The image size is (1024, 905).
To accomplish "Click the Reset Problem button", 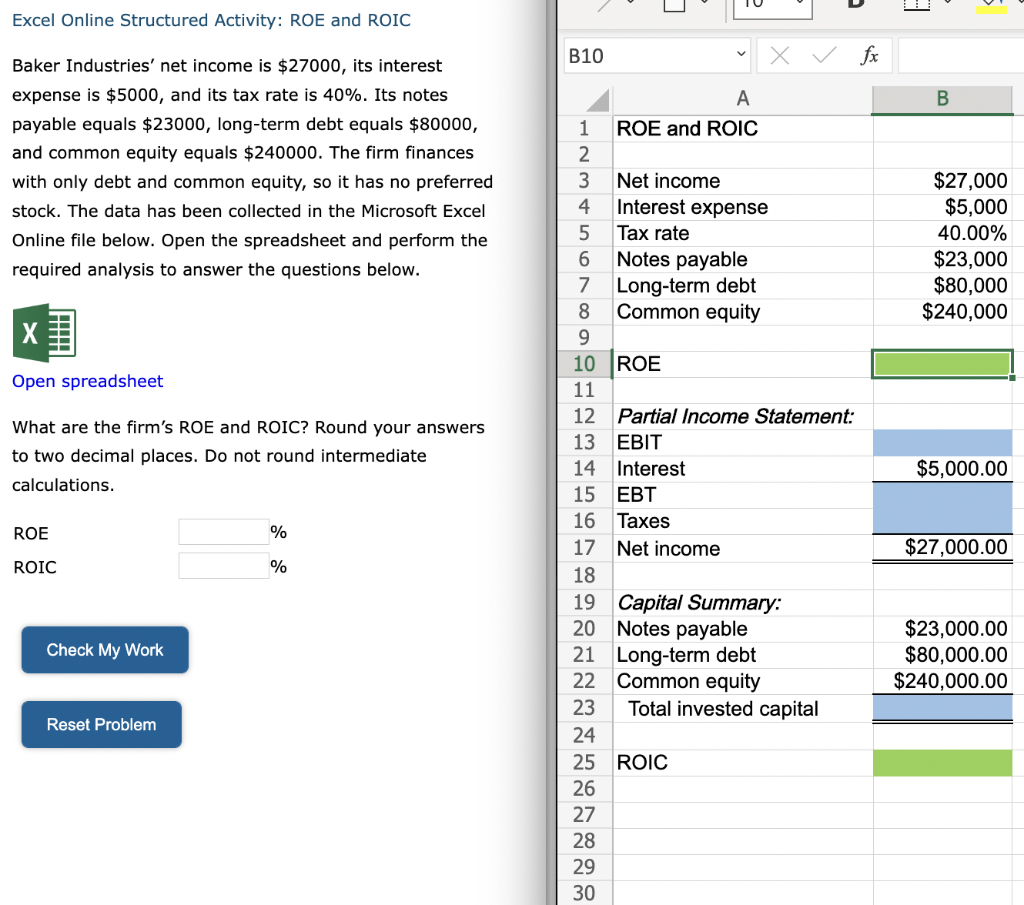I will pyautogui.click(x=101, y=723).
